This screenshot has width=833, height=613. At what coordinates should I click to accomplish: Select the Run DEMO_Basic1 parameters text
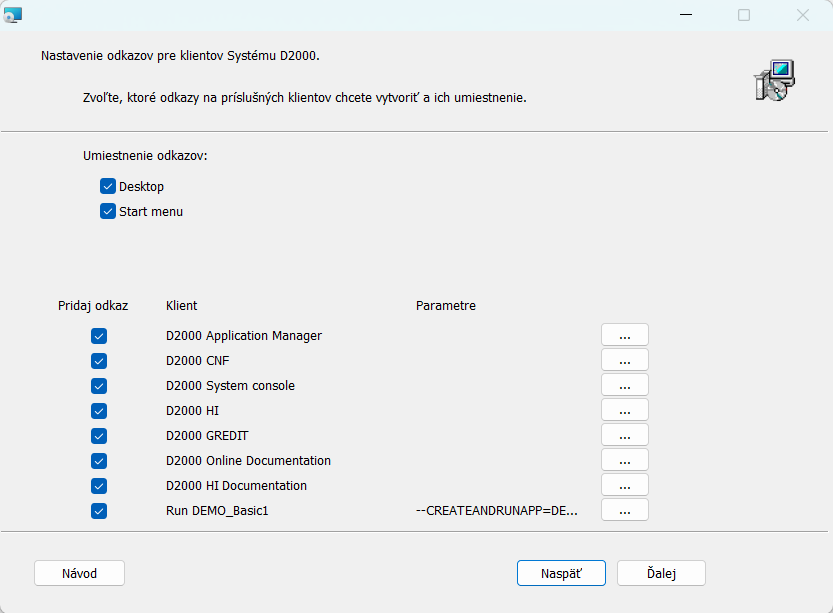(497, 511)
